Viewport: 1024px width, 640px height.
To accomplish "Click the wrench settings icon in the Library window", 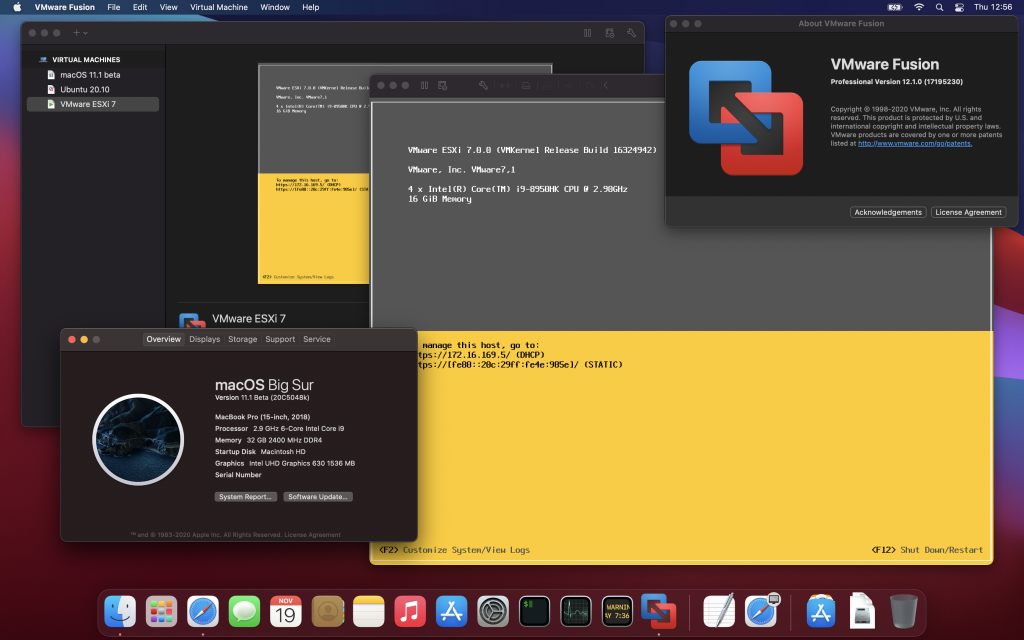I will tap(631, 33).
